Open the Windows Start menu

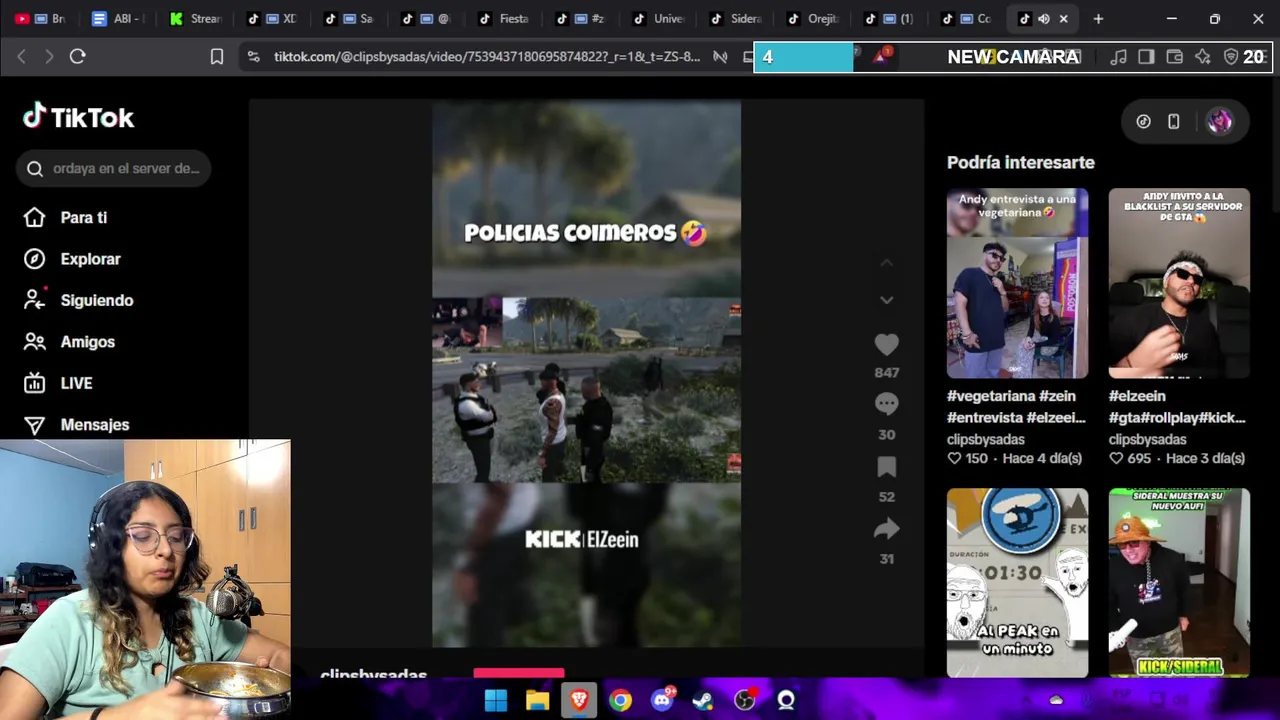click(496, 700)
